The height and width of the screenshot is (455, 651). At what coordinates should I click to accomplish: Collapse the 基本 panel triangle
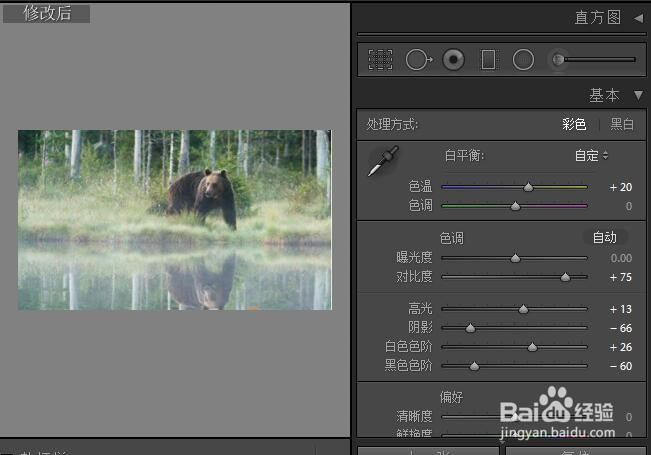click(639, 95)
